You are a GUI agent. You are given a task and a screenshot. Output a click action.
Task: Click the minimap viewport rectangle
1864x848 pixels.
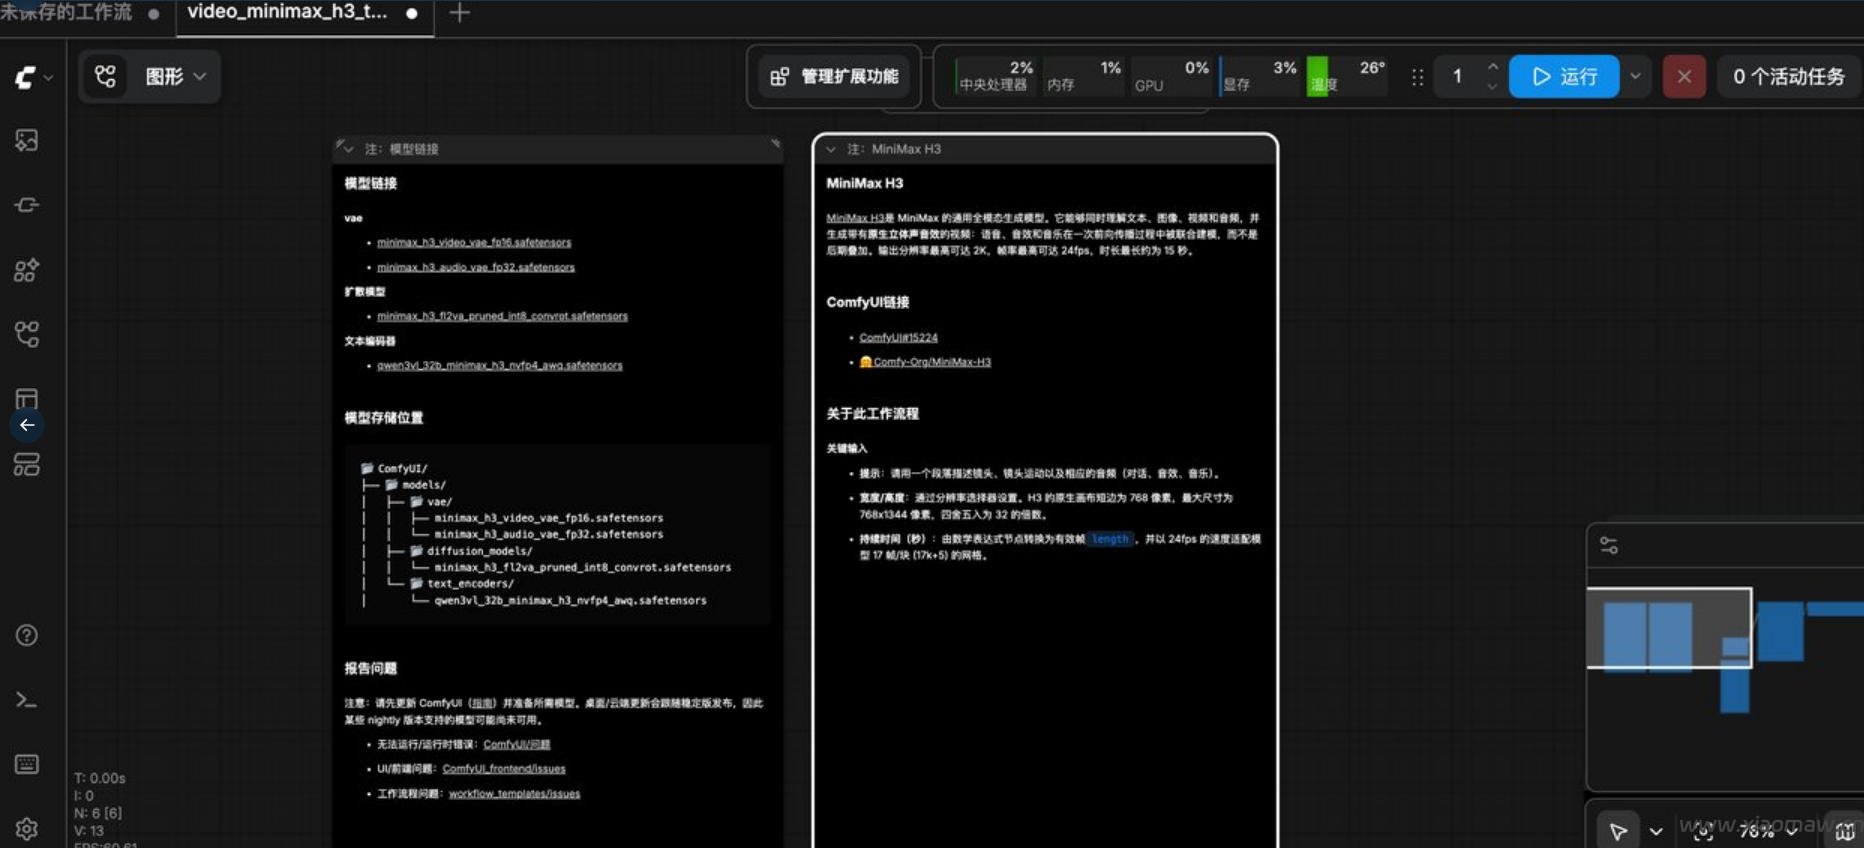1669,628
